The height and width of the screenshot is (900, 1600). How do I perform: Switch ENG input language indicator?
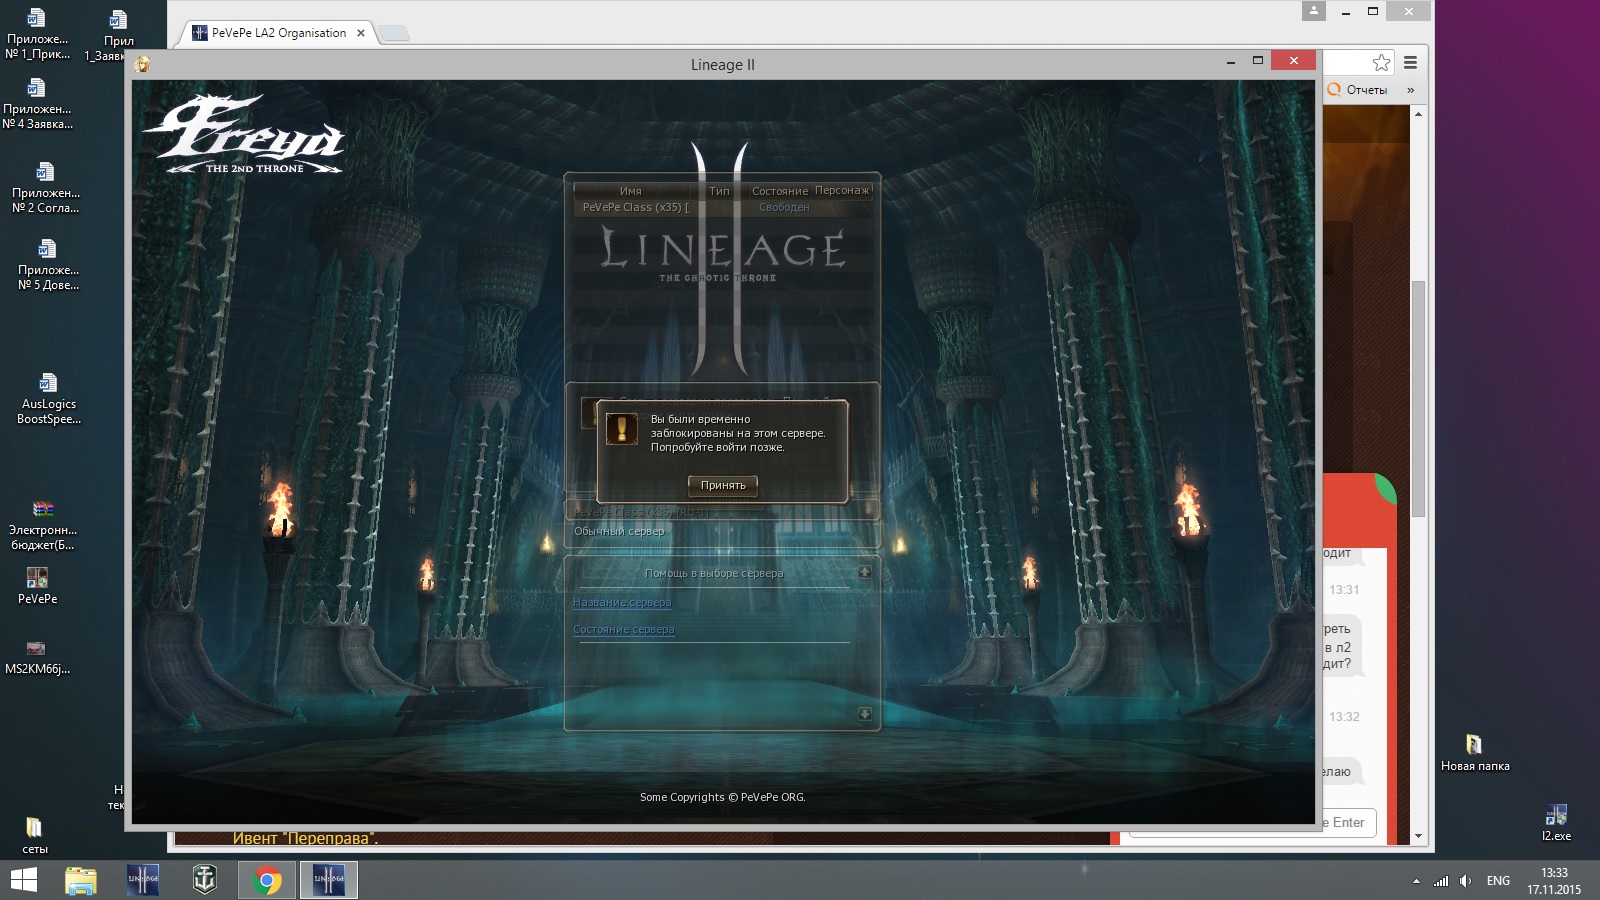tap(1498, 881)
